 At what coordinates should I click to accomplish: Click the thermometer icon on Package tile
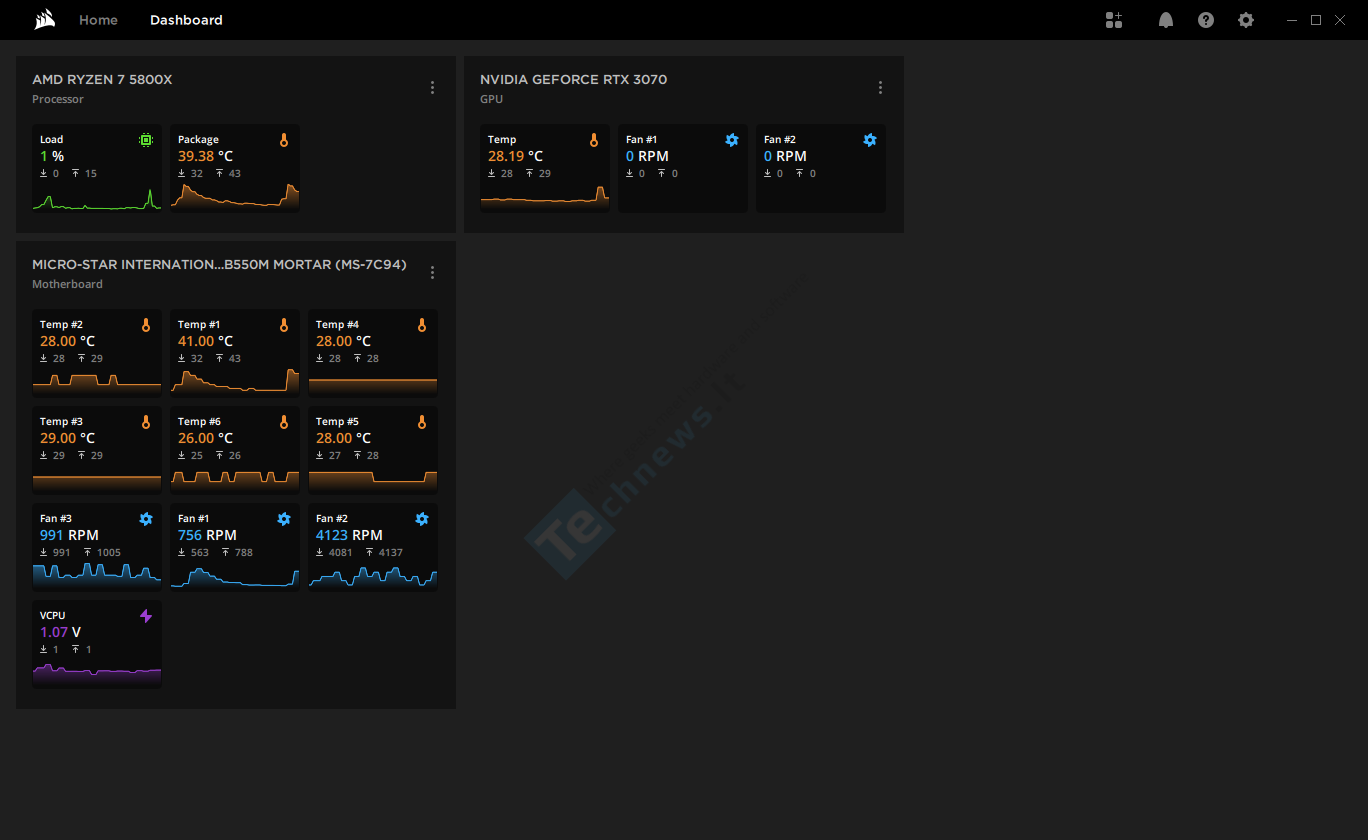(x=284, y=141)
